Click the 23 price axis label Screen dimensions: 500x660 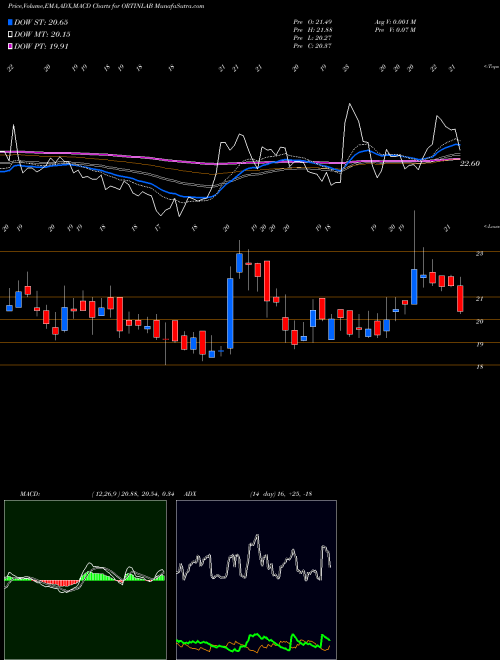(479, 254)
